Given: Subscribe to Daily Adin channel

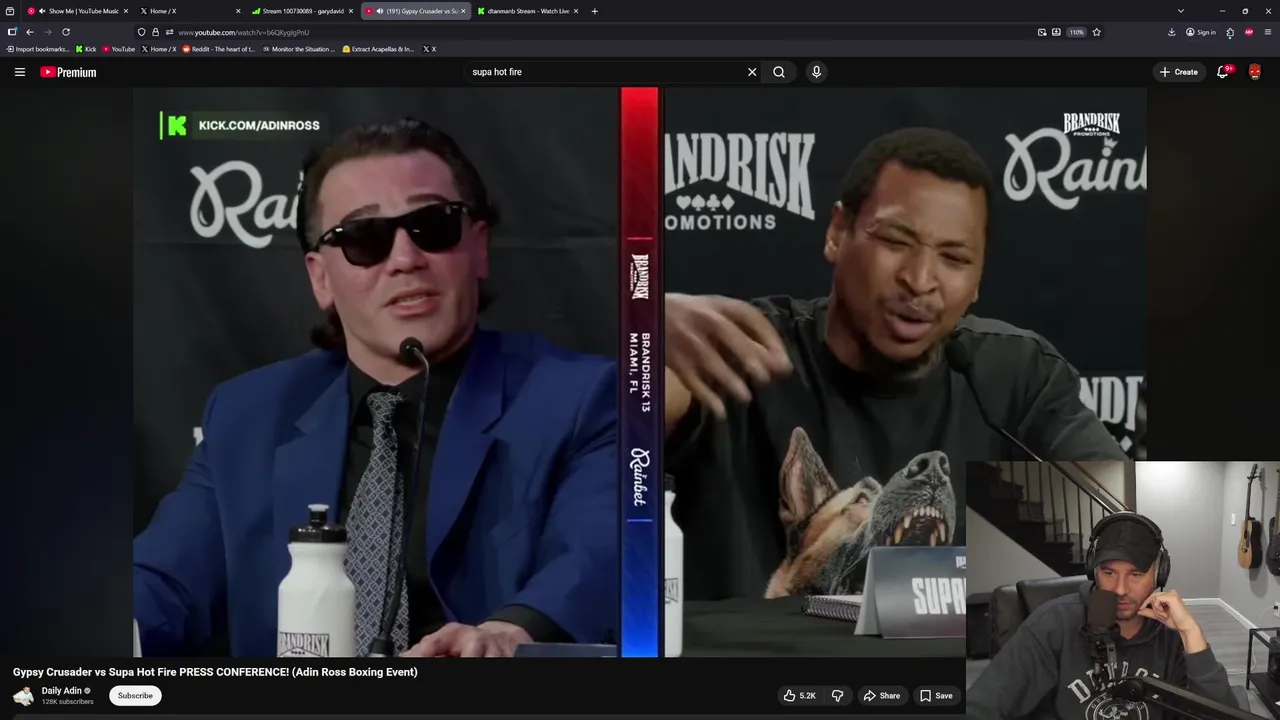Looking at the screenshot, I should 135,695.
